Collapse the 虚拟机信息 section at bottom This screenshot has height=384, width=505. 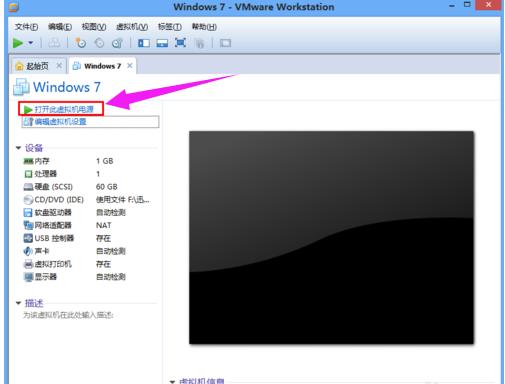pyautogui.click(x=172, y=381)
